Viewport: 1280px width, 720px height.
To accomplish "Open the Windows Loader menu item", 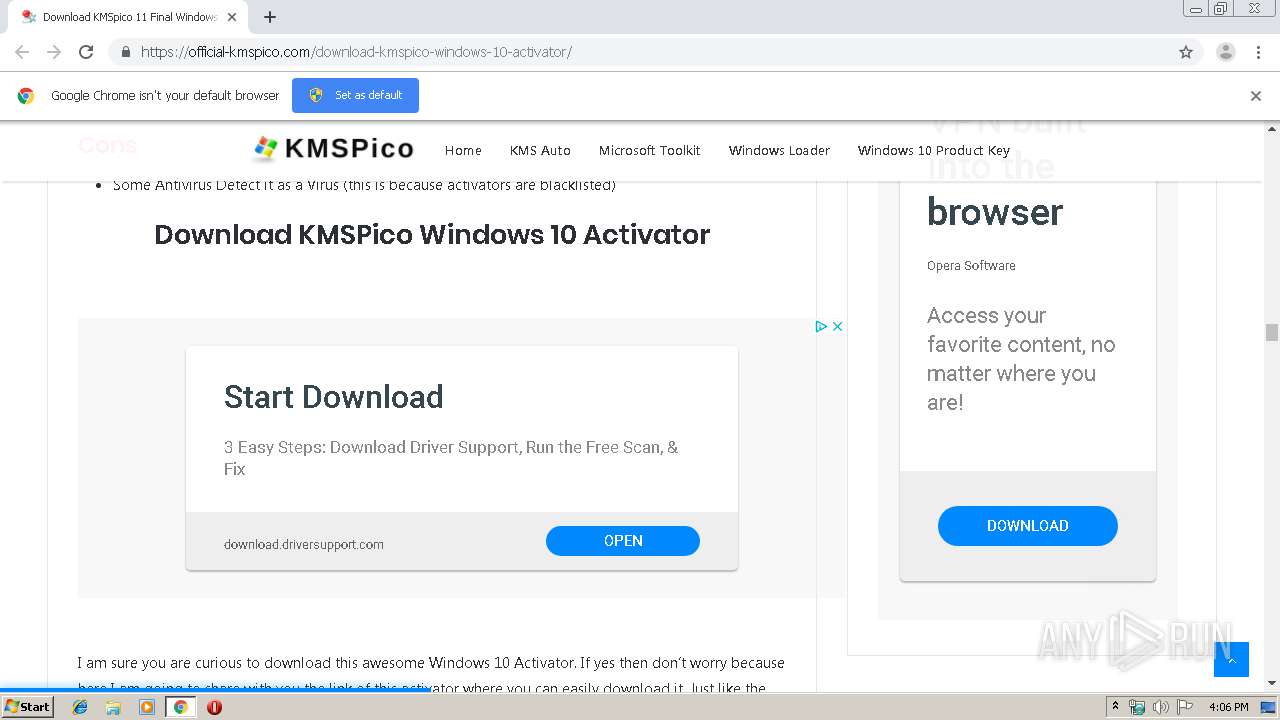I will [779, 150].
